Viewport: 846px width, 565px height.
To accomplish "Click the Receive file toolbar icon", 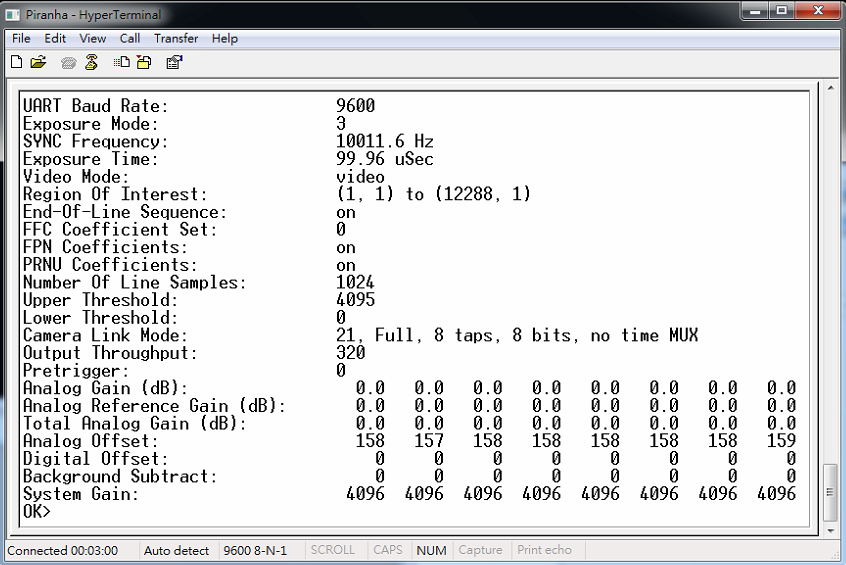I will tap(144, 62).
